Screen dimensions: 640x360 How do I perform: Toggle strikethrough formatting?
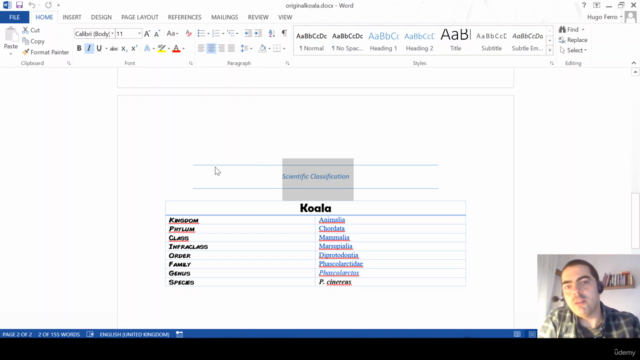(113, 49)
